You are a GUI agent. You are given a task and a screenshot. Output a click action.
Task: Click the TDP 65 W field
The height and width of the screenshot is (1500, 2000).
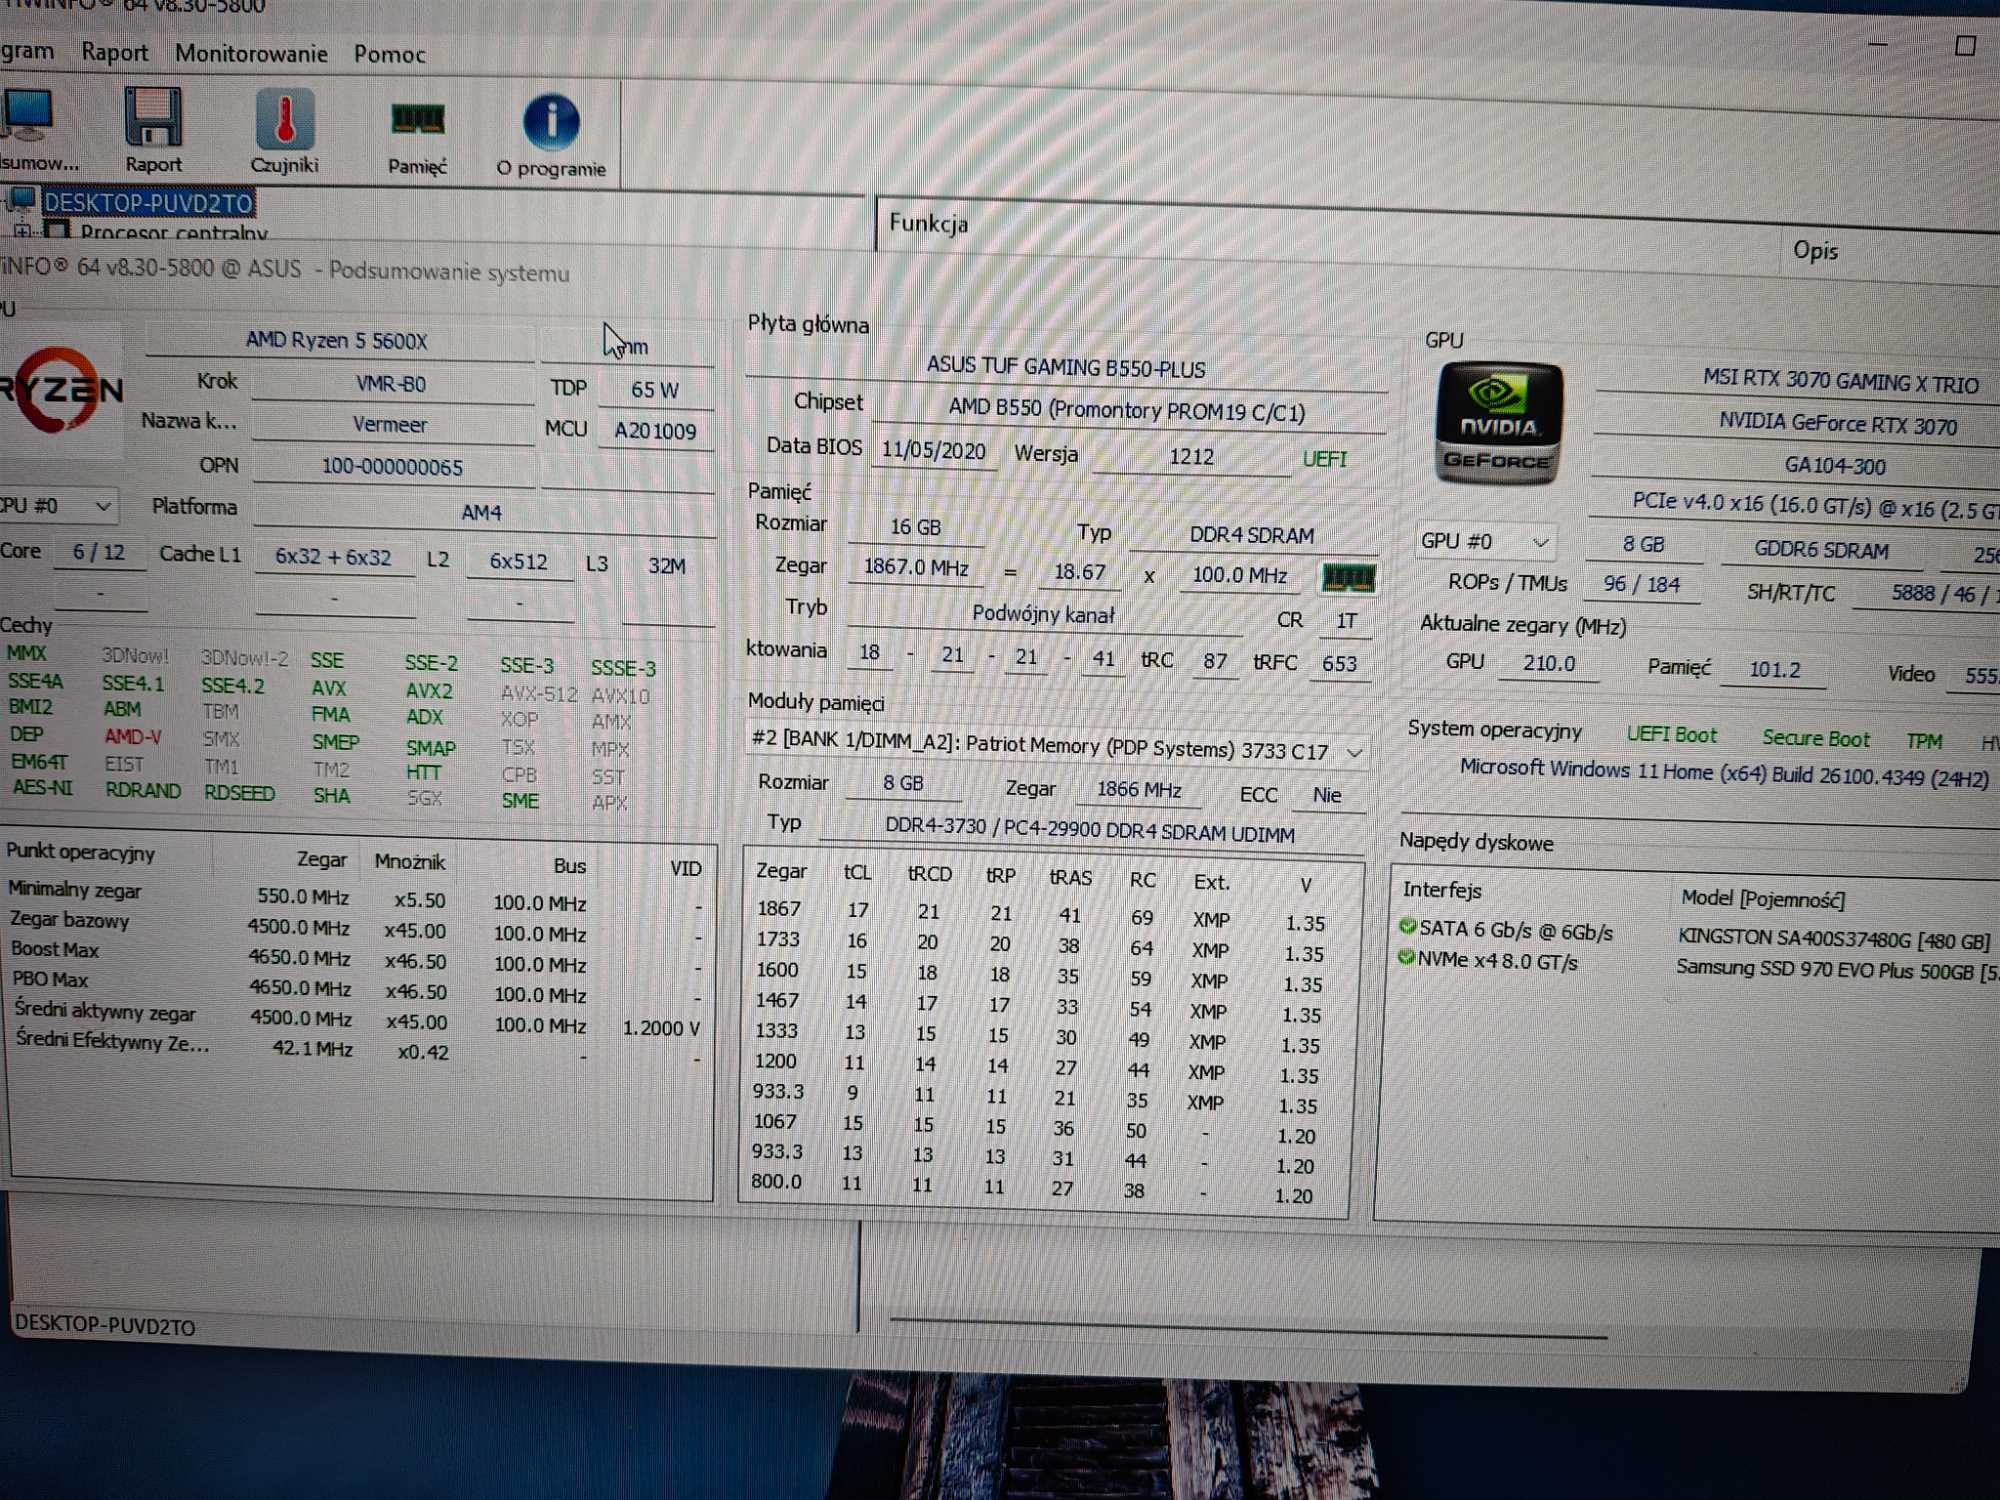pos(655,390)
